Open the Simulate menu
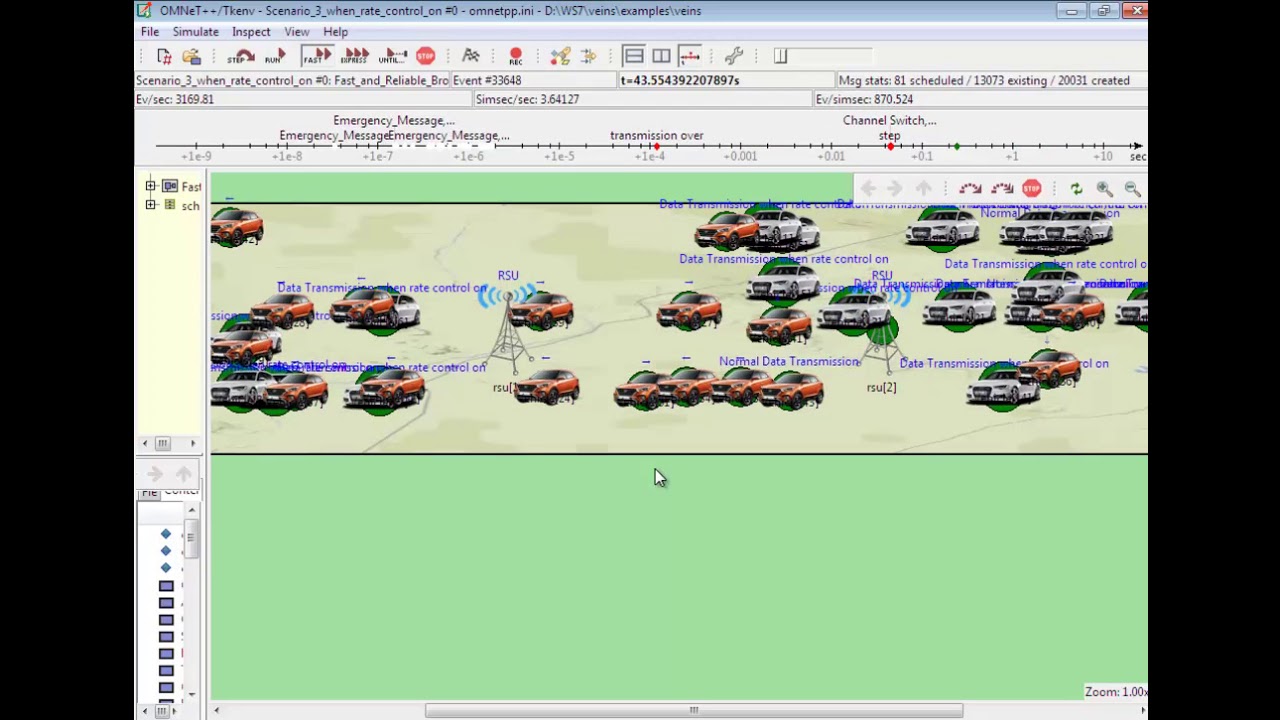The height and width of the screenshot is (720, 1280). [195, 32]
